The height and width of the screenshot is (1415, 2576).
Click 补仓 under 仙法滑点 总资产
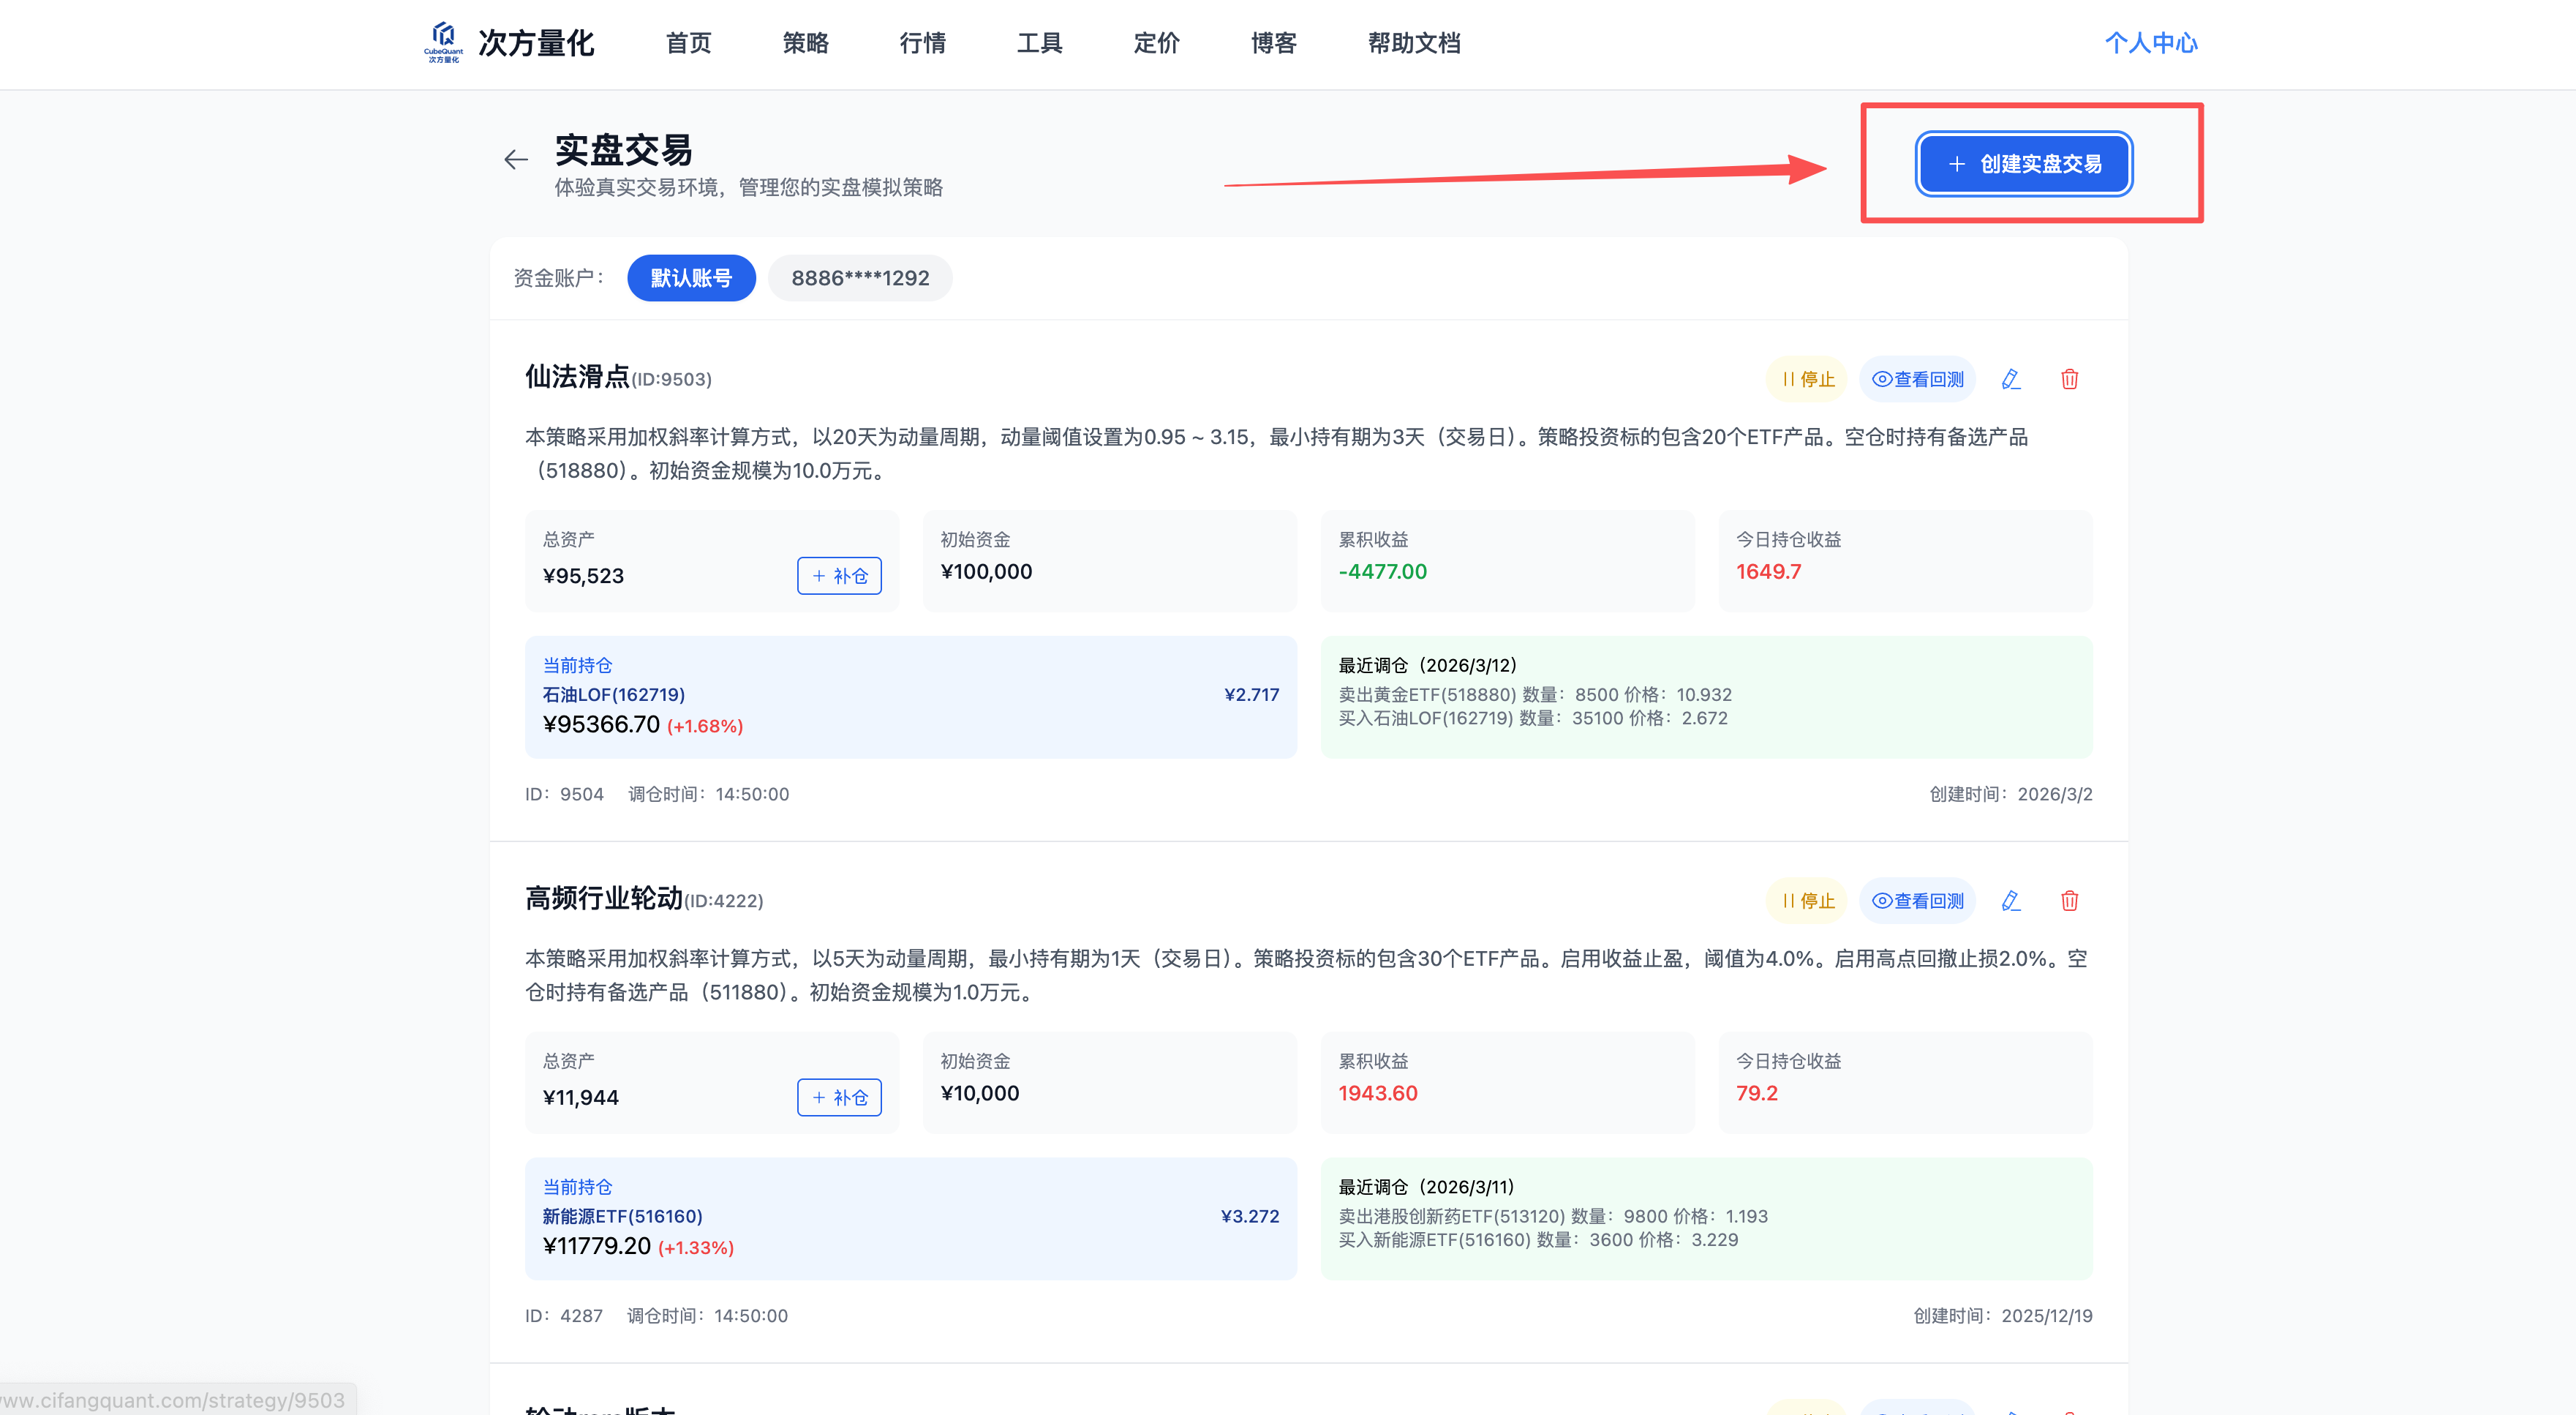pyautogui.click(x=839, y=576)
